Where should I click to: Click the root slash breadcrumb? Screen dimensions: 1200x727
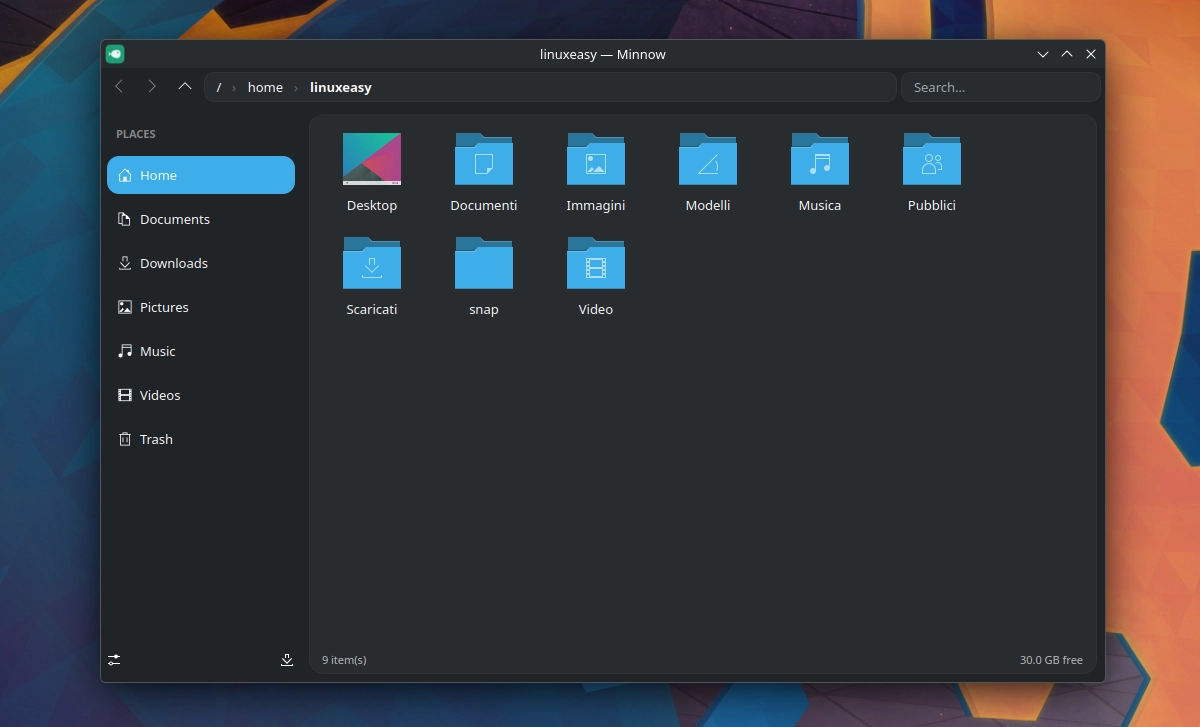pyautogui.click(x=219, y=87)
